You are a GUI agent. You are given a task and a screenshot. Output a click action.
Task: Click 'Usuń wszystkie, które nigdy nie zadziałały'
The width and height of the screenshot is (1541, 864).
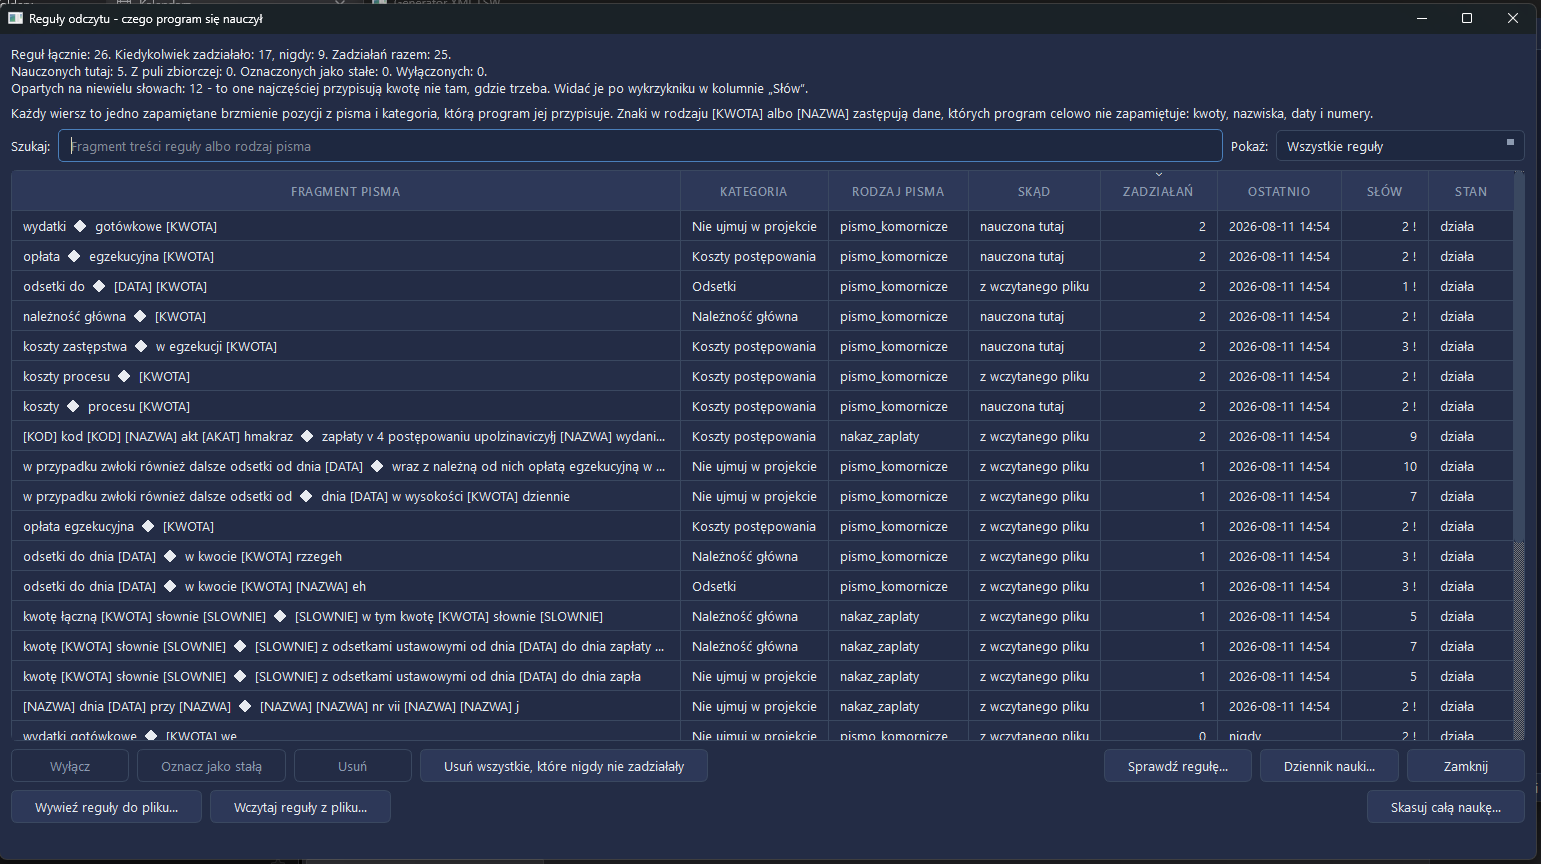tap(564, 766)
